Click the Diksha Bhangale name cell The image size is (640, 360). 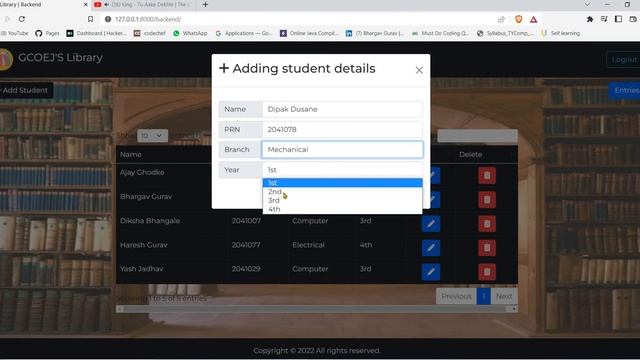click(x=150, y=221)
